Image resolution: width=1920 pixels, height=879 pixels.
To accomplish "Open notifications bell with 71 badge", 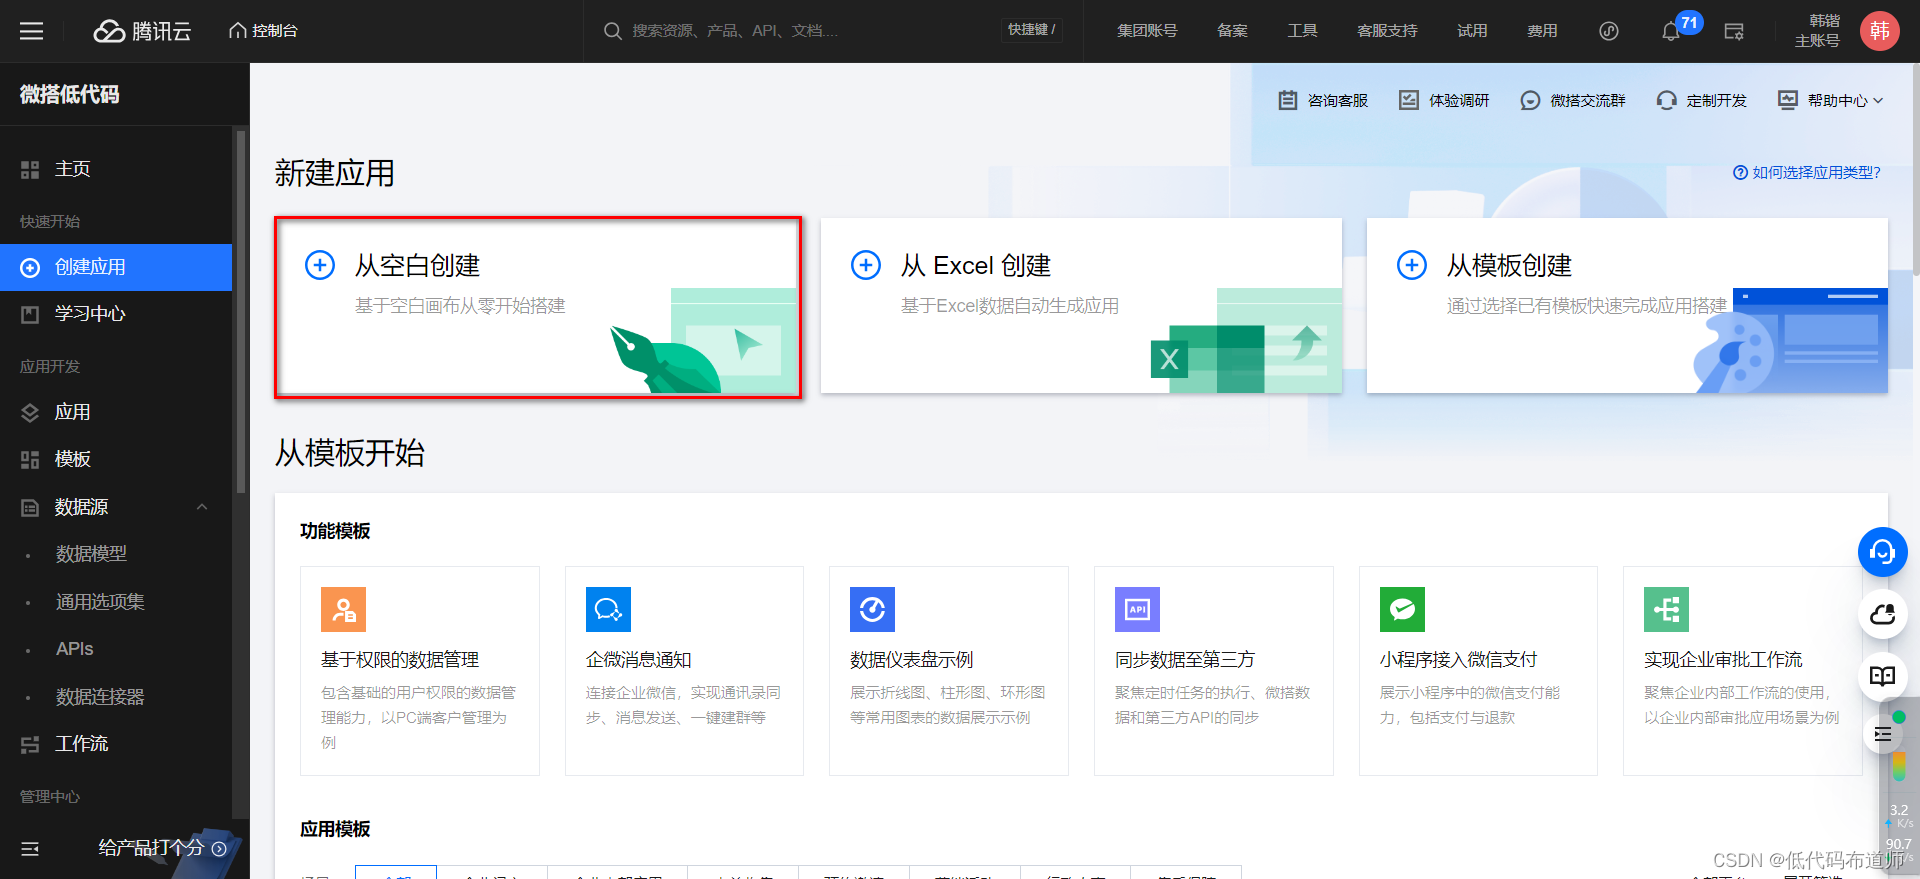I will tap(1671, 32).
